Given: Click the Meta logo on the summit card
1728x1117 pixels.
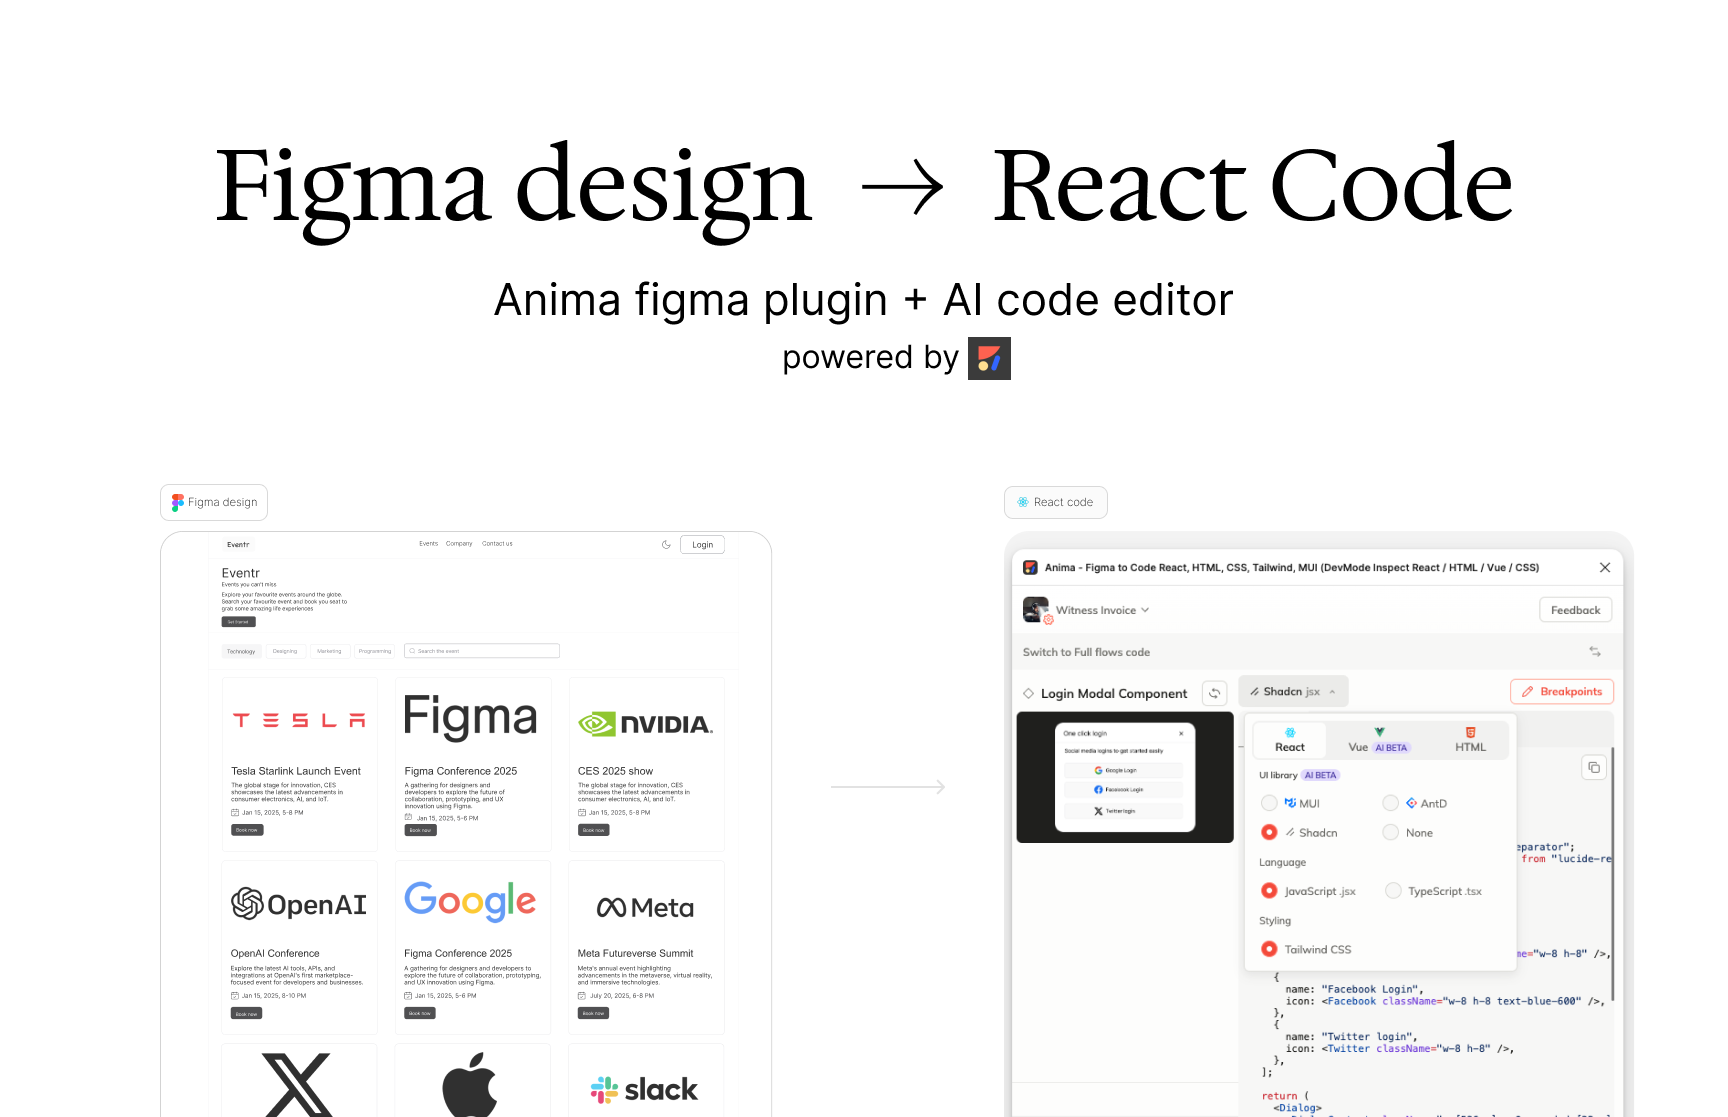Looking at the screenshot, I should (645, 907).
